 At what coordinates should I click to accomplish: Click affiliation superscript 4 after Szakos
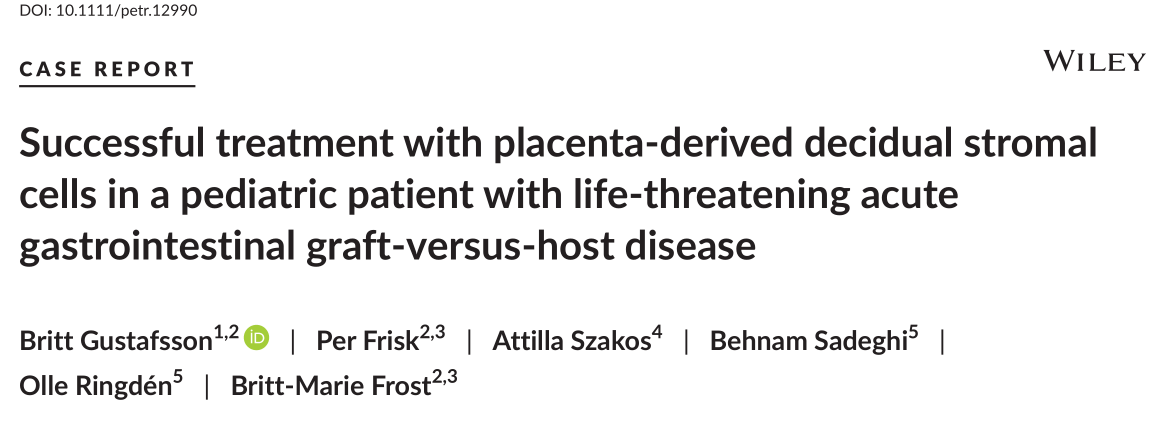click(657, 334)
